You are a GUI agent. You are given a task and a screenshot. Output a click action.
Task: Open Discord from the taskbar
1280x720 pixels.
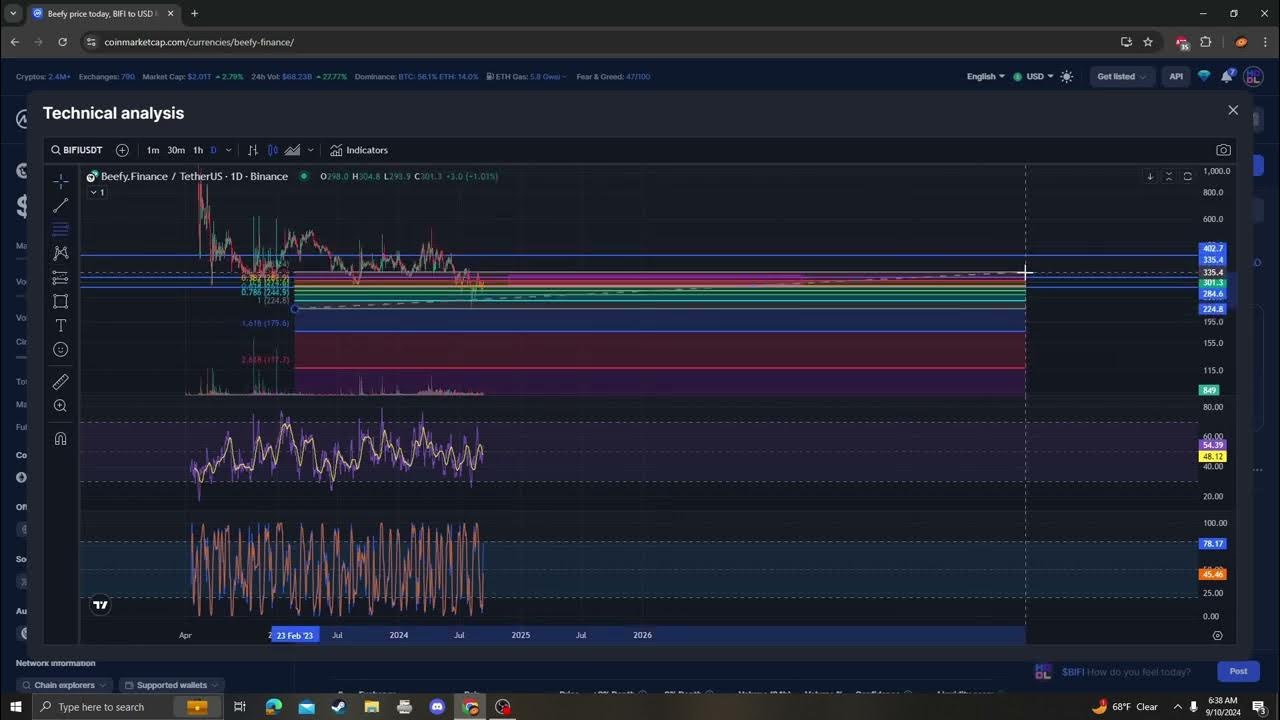[x=437, y=707]
